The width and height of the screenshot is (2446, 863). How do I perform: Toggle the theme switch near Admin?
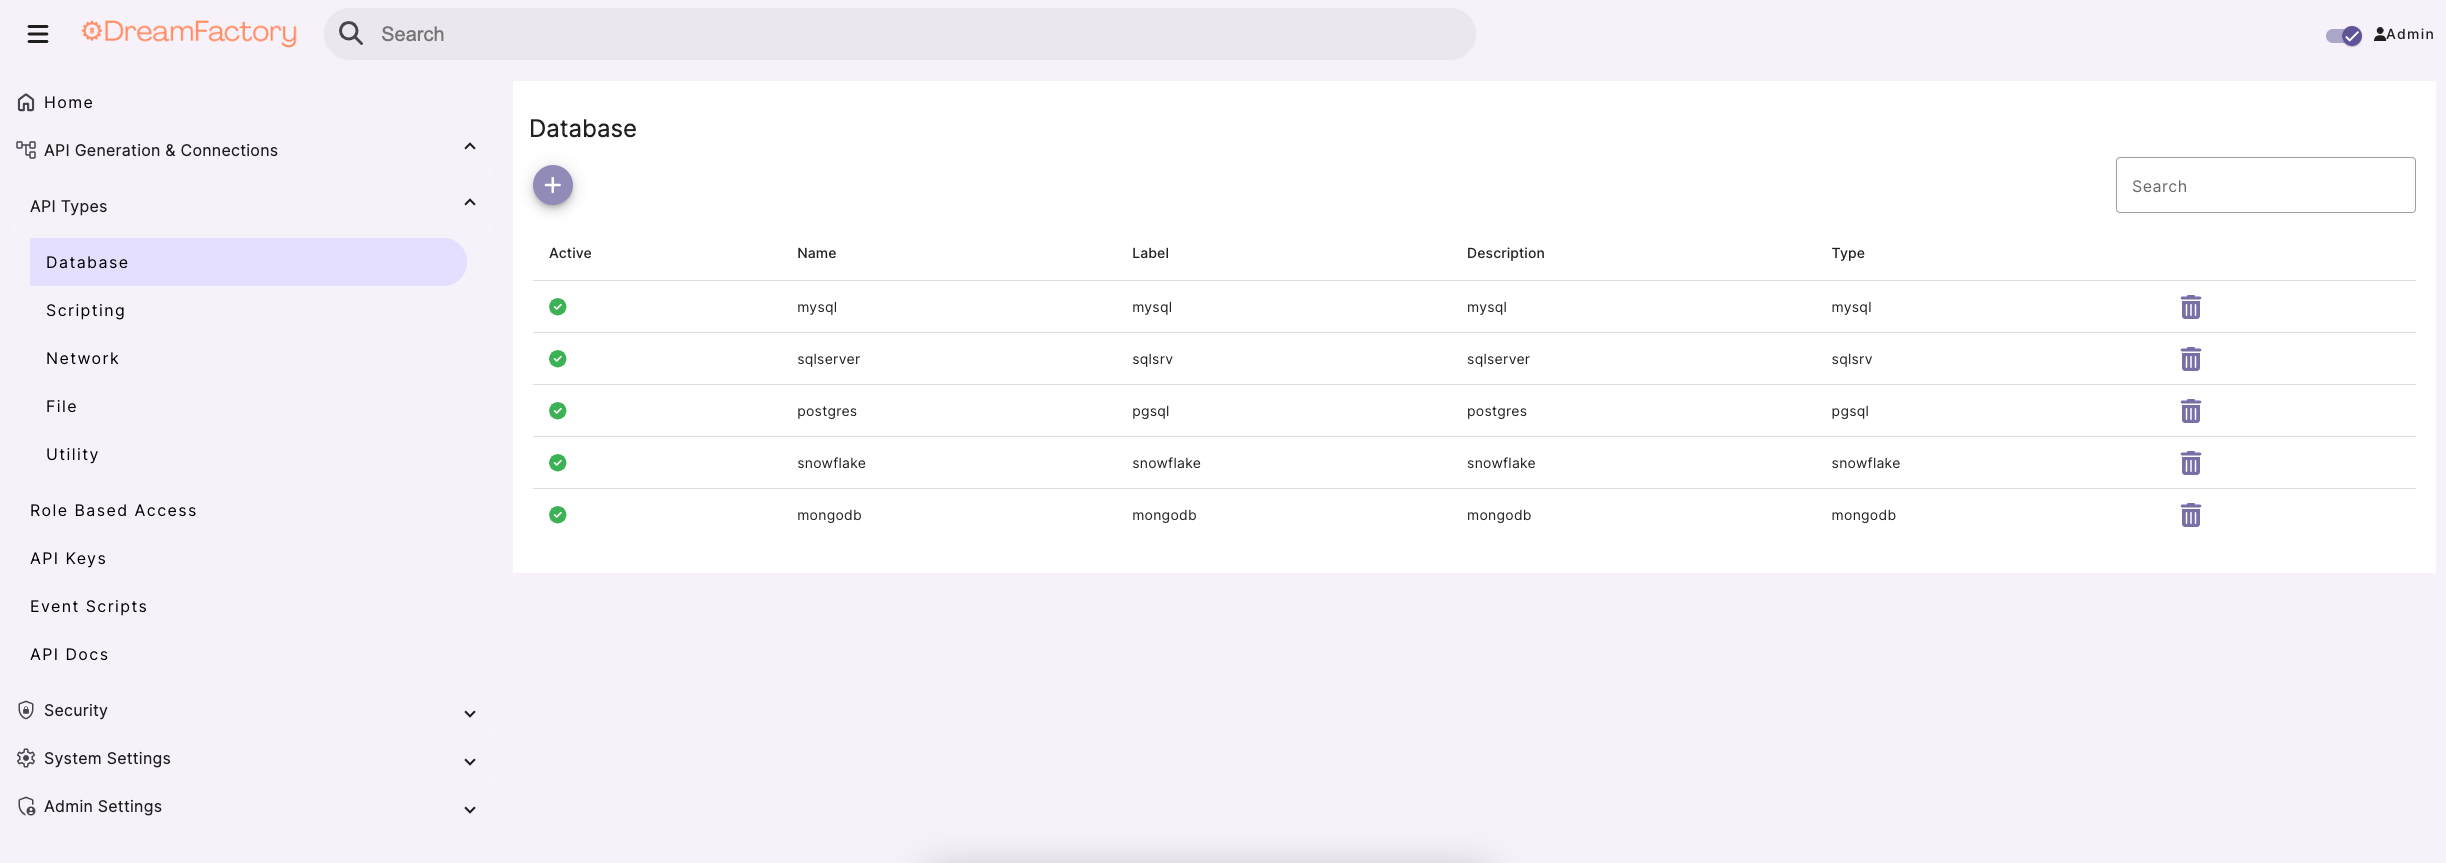tap(2343, 35)
